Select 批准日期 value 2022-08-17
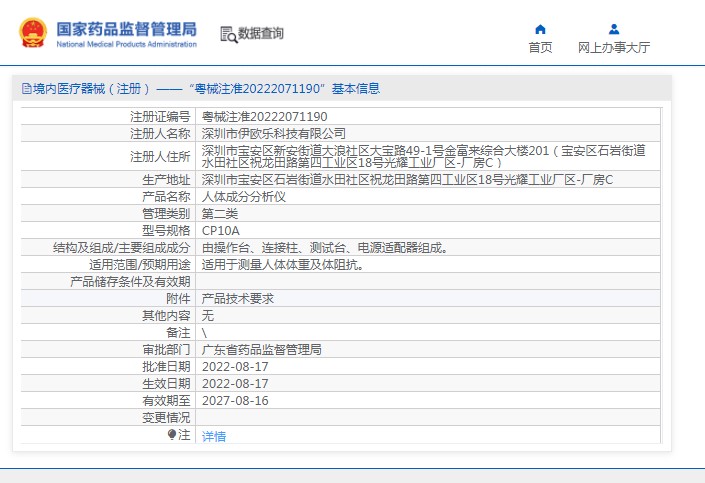 pos(235,367)
